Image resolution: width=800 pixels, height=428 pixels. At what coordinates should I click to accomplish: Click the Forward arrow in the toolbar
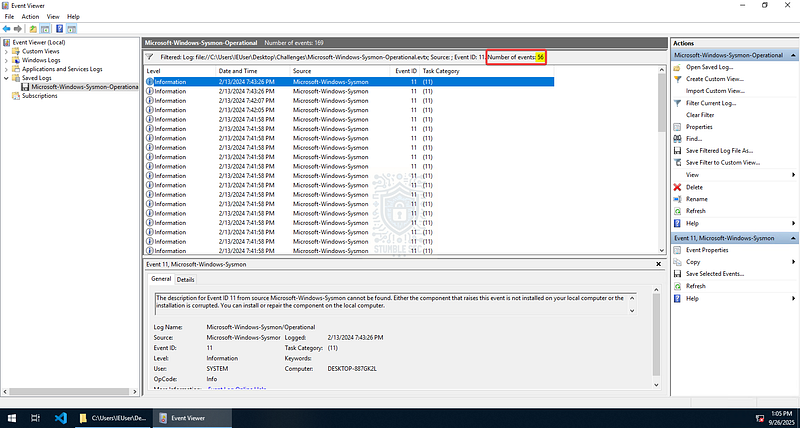click(x=18, y=29)
